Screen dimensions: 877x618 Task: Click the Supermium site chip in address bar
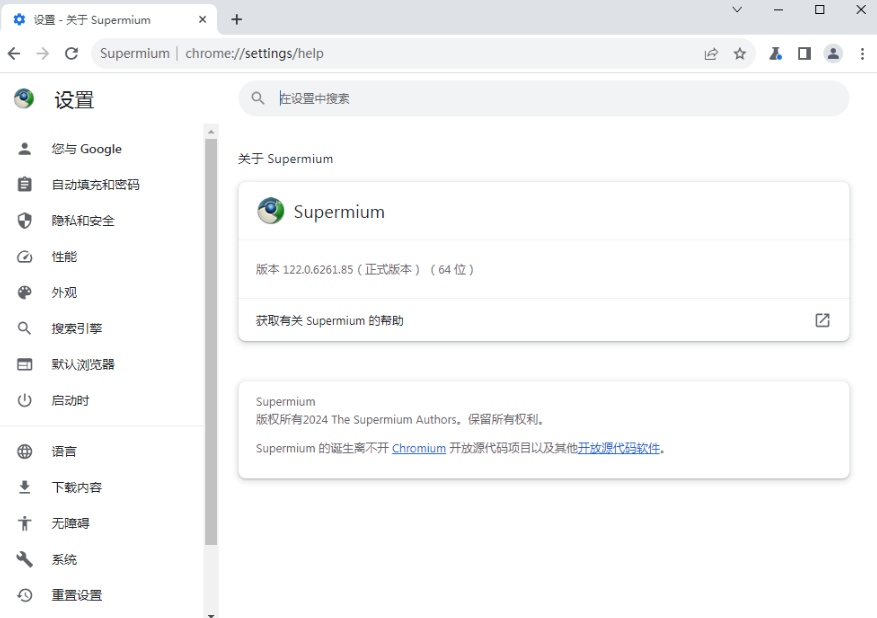tap(135, 54)
